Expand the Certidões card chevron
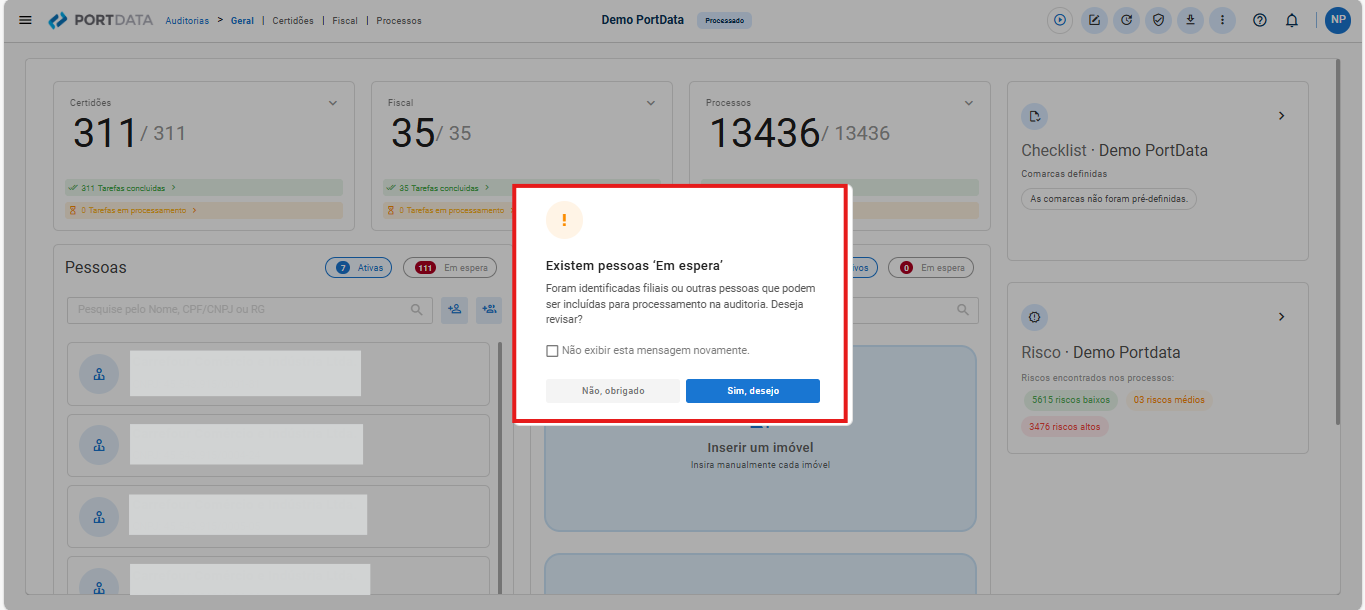Viewport: 1365px width, 610px height. pyautogui.click(x=333, y=103)
